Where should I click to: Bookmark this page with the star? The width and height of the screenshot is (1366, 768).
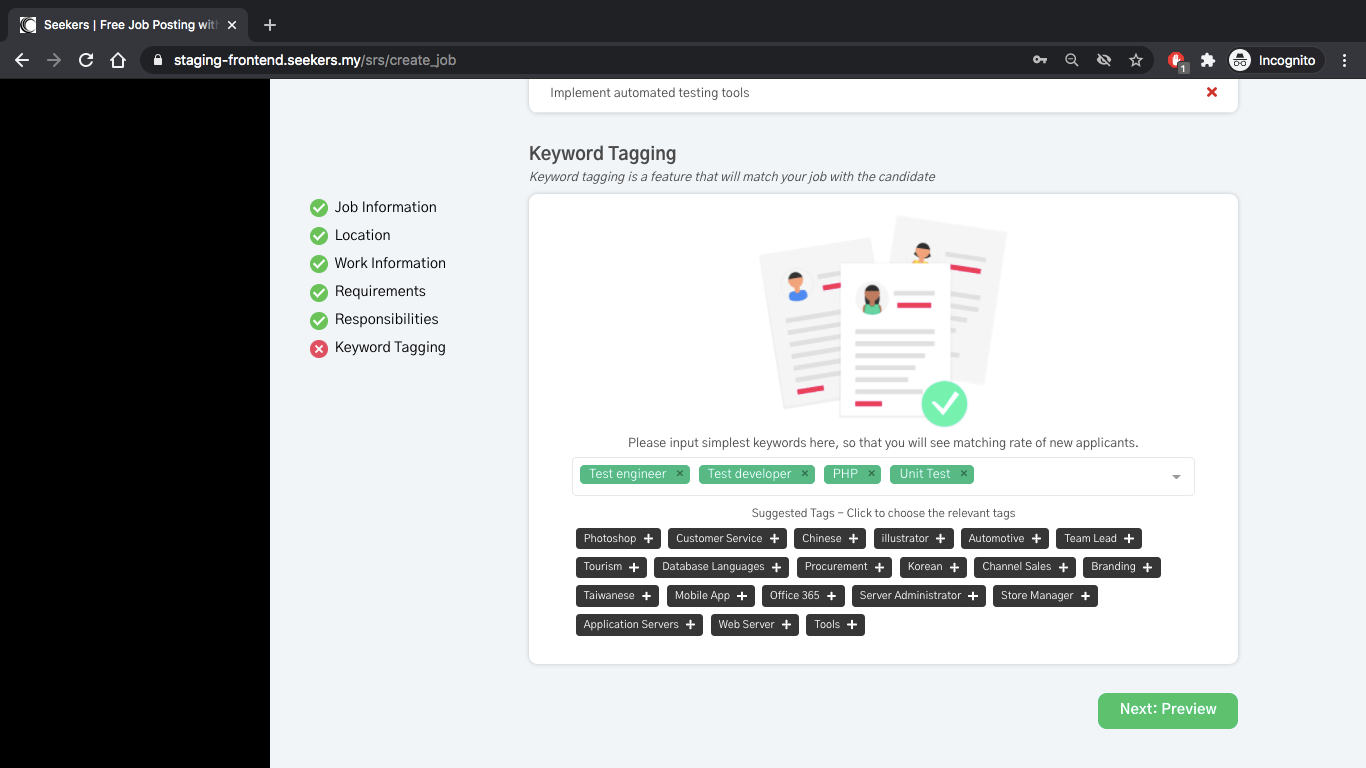pyautogui.click(x=1136, y=60)
